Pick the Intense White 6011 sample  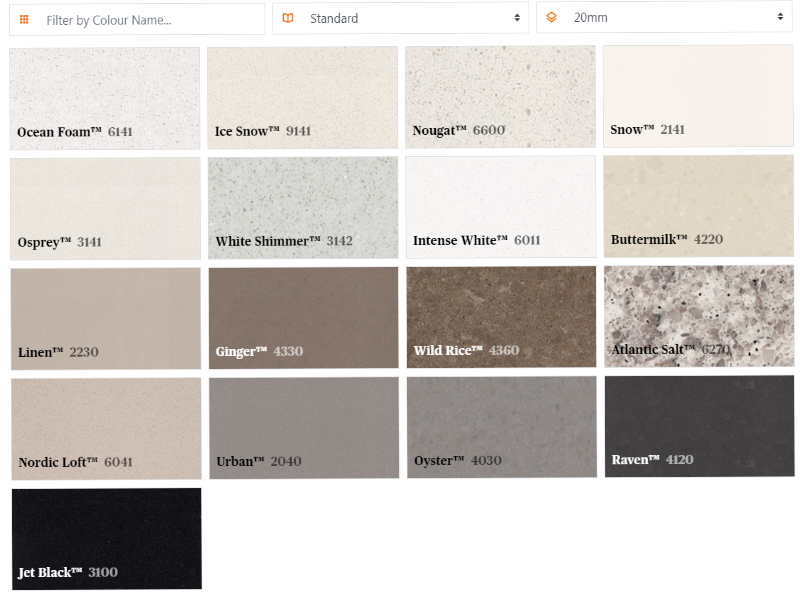pos(500,206)
